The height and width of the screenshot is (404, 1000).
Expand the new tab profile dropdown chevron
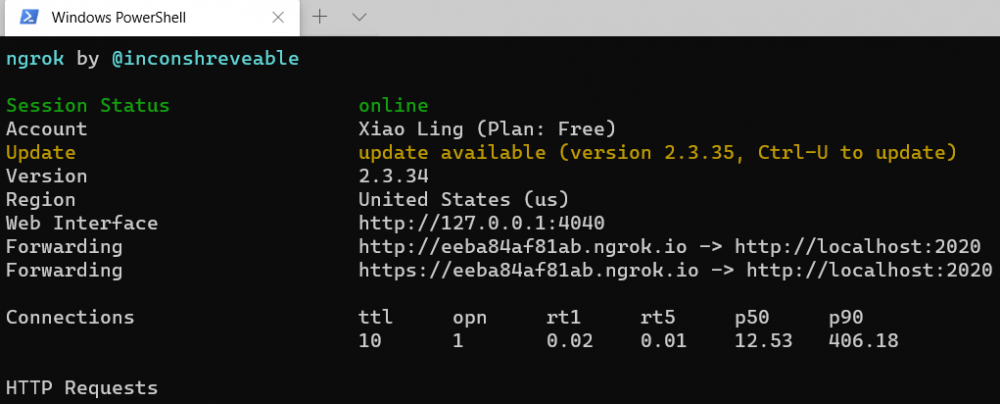(360, 17)
